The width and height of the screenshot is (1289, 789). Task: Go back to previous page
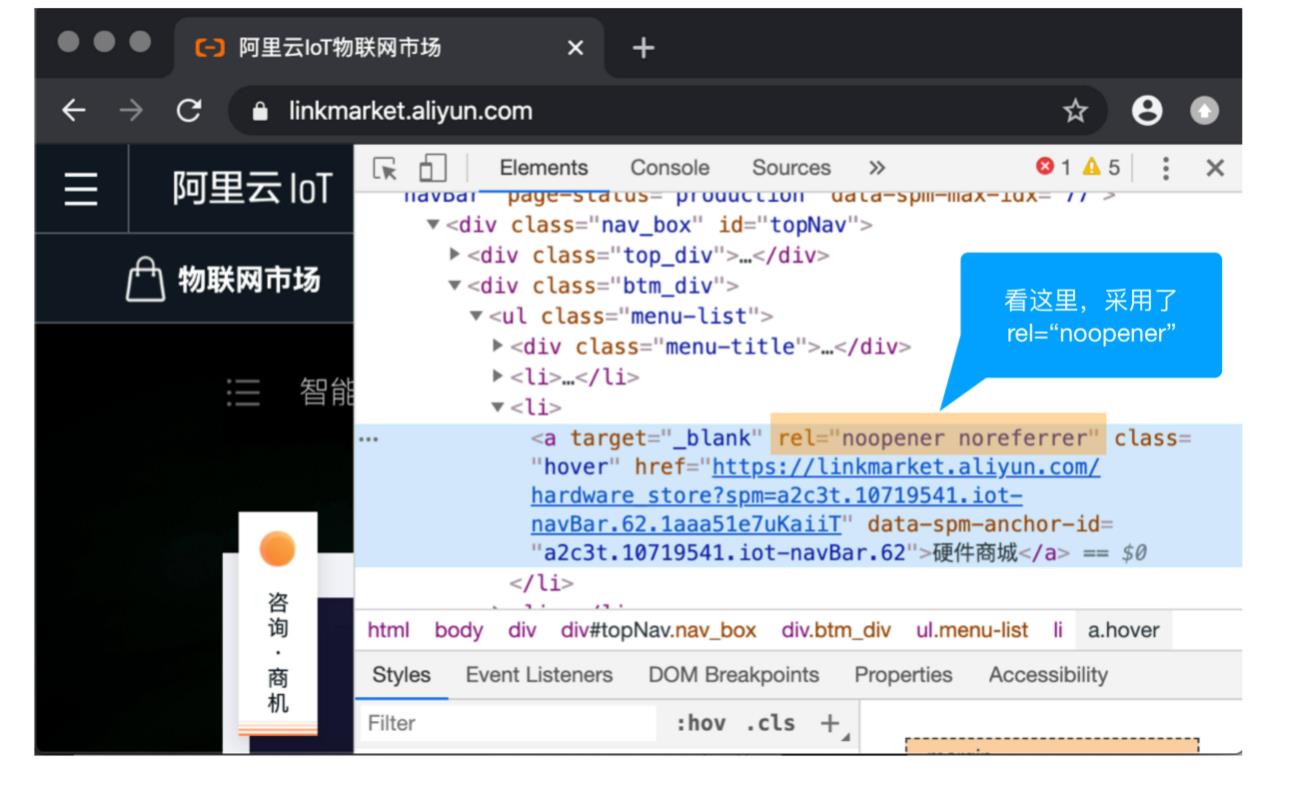(73, 111)
